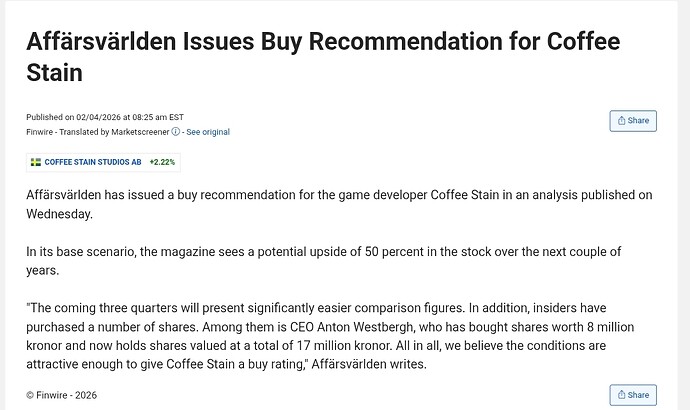
Task: Click the top Share button
Action: click(x=633, y=121)
